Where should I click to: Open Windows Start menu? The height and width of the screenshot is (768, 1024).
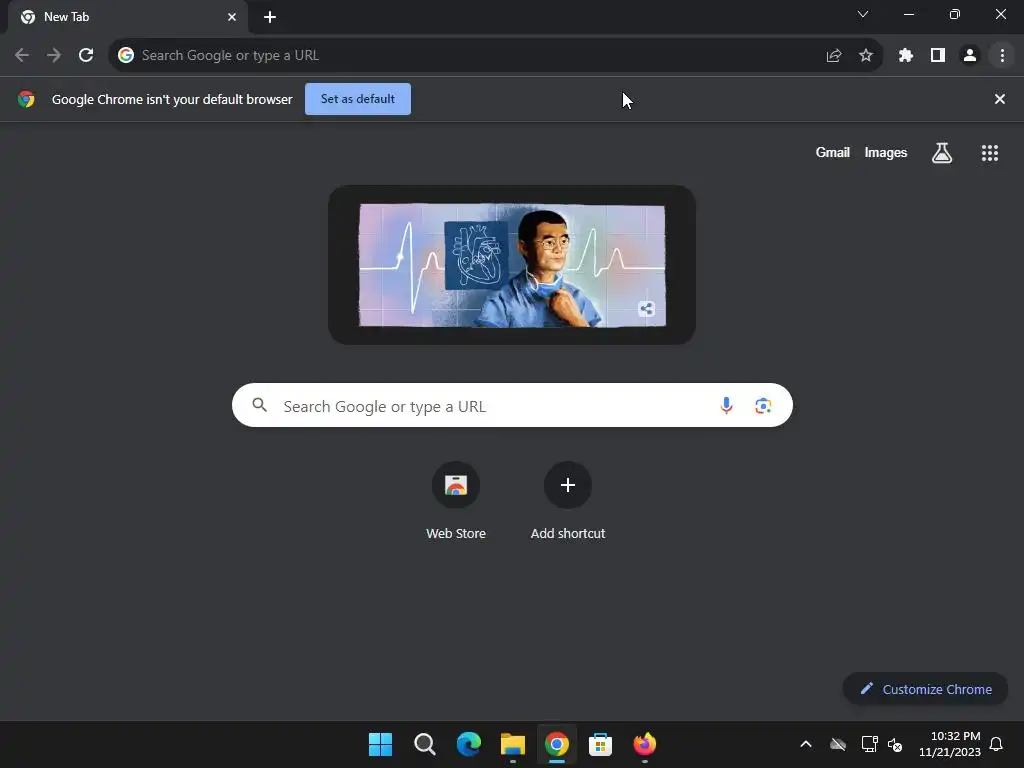coord(381,744)
